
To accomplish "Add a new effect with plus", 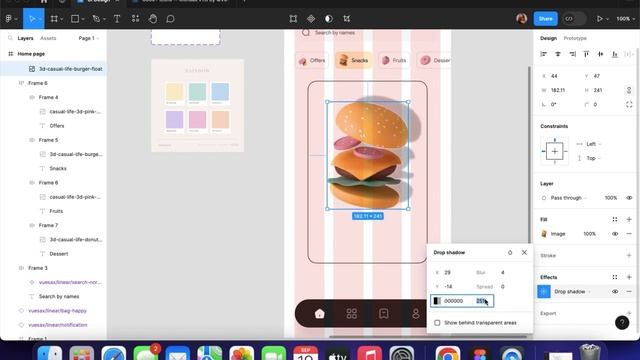I will click(629, 277).
